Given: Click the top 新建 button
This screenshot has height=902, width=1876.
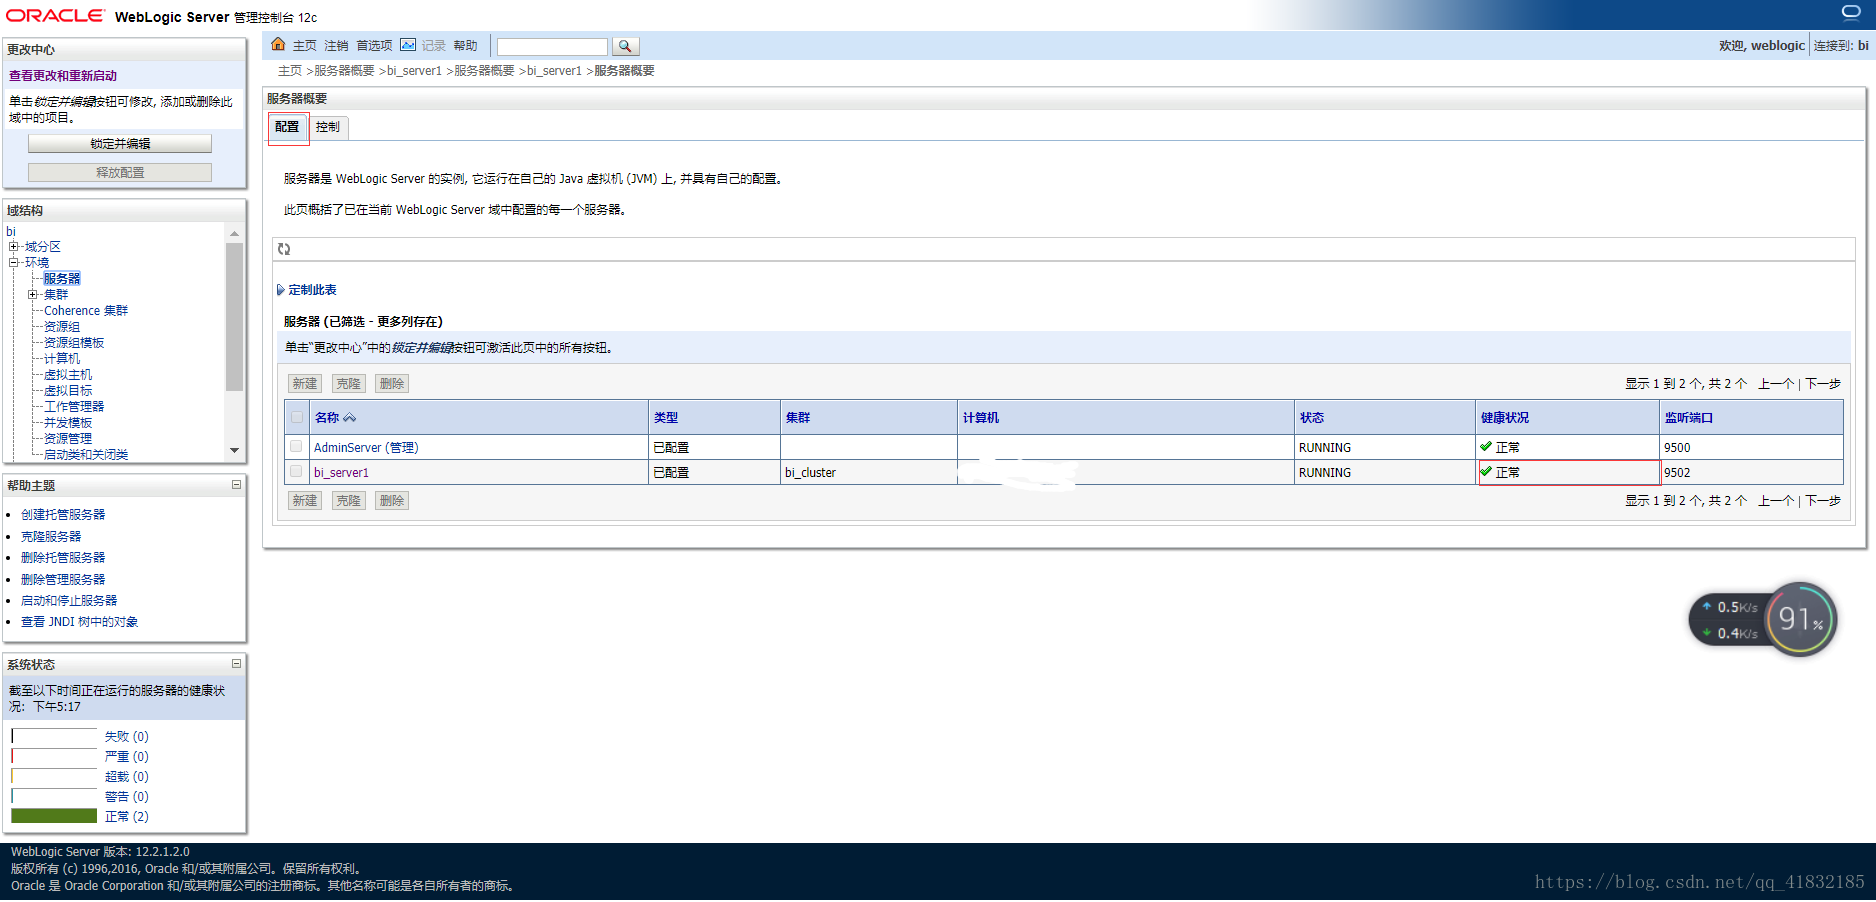Looking at the screenshot, I should (x=305, y=384).
